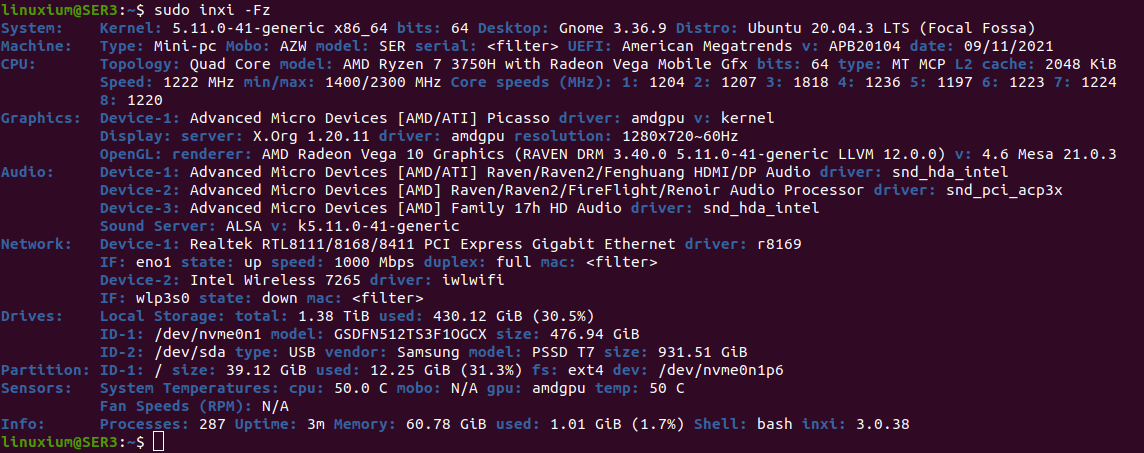Click the /dev/nvme0n1p6 partition device

[720, 370]
